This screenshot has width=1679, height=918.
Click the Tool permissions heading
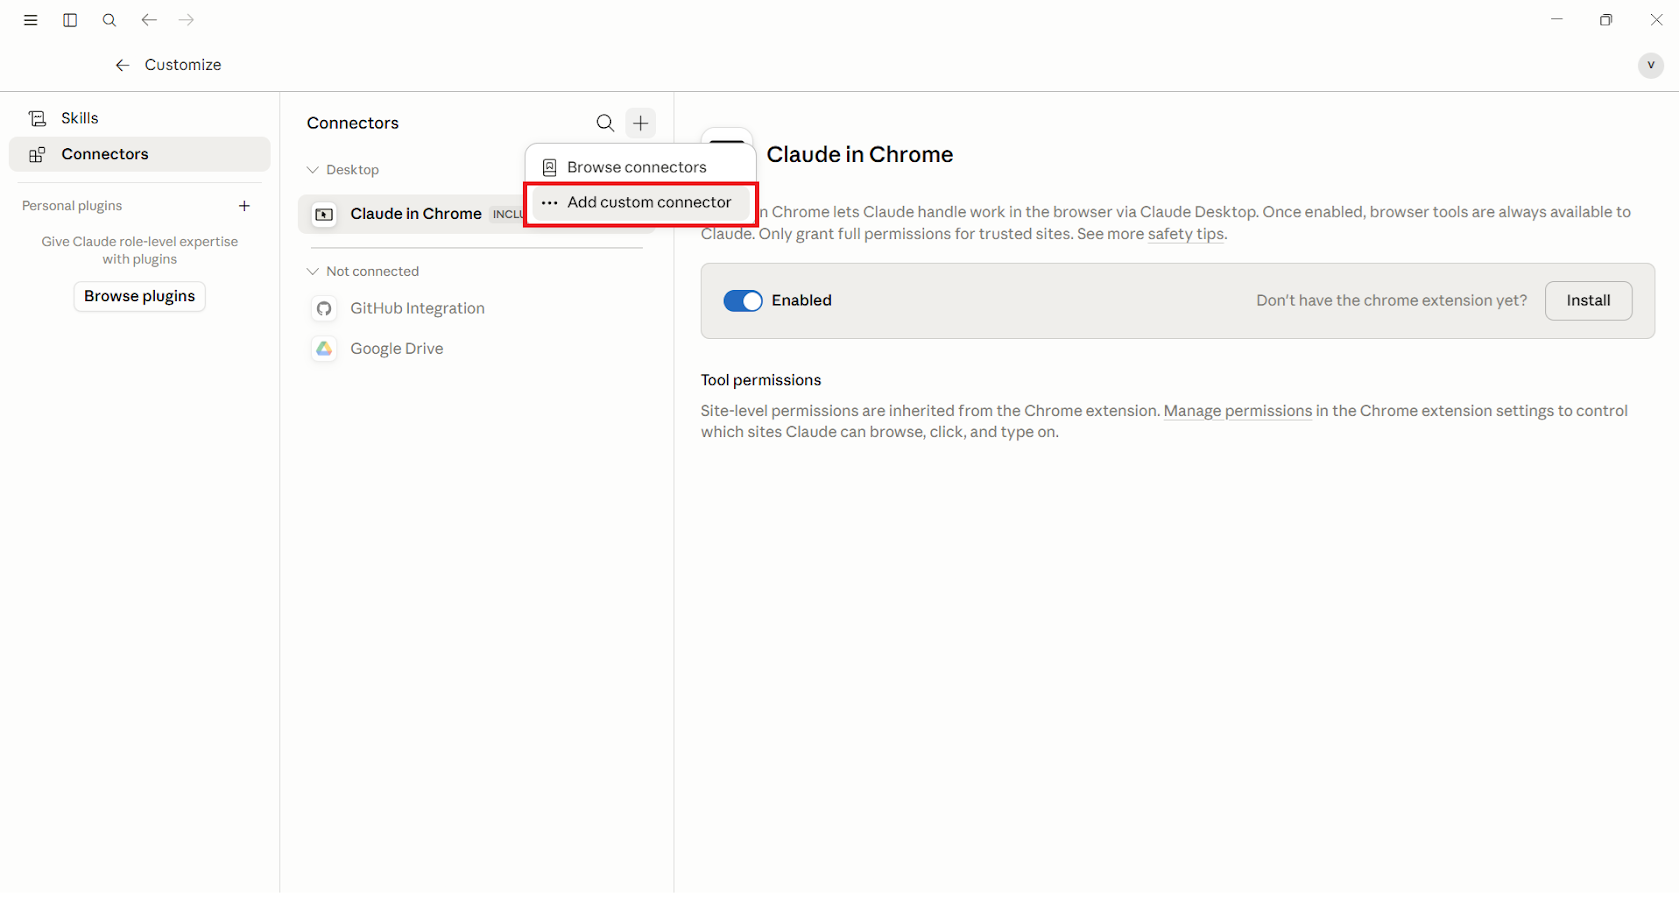(x=761, y=380)
